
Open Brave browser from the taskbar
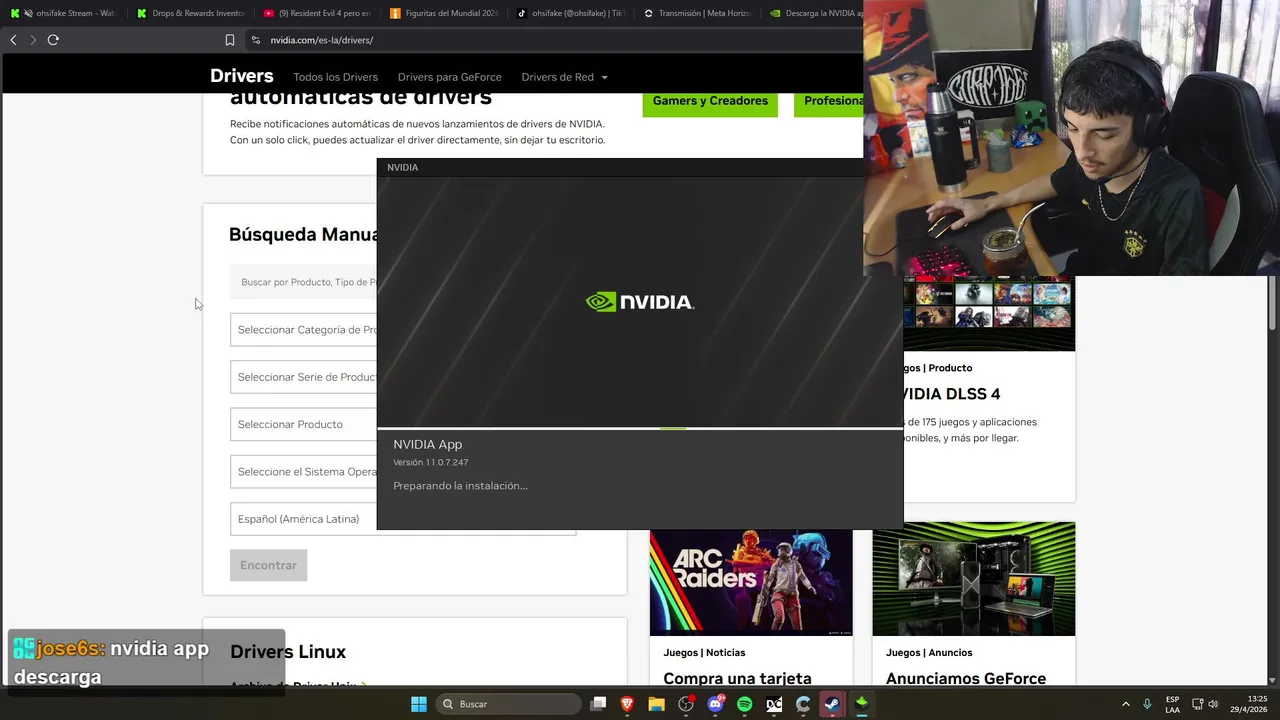627,704
